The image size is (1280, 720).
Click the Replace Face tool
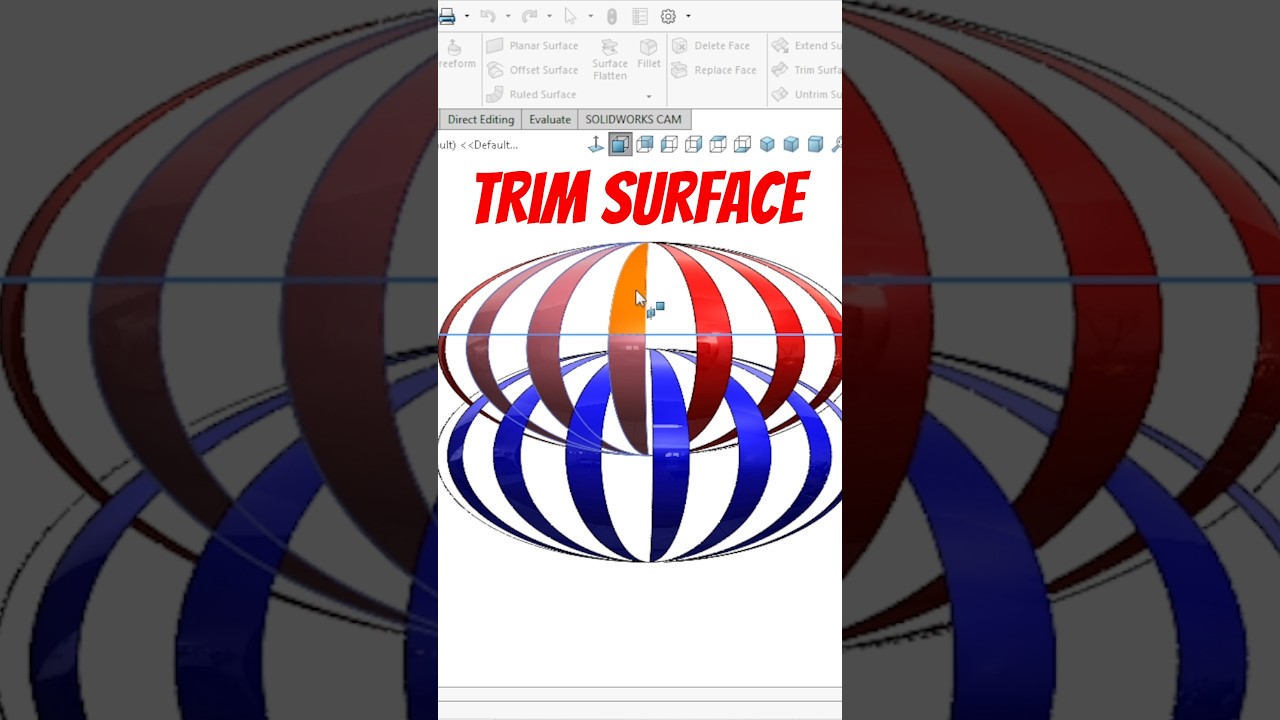714,70
